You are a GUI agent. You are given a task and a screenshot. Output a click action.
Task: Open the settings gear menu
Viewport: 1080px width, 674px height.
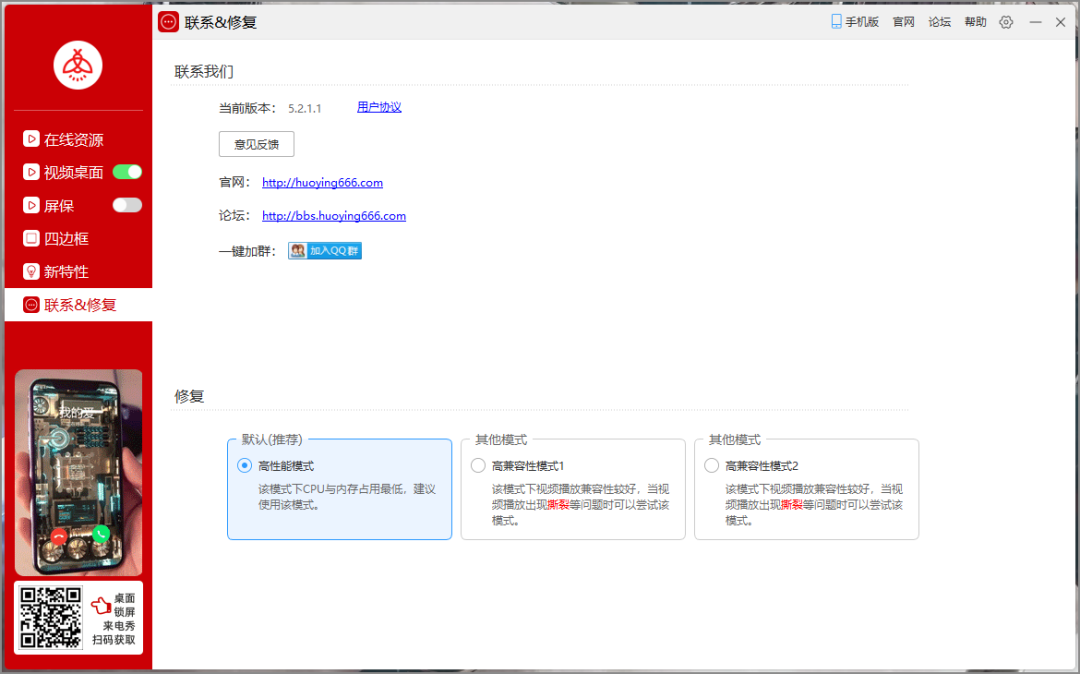pyautogui.click(x=1006, y=21)
